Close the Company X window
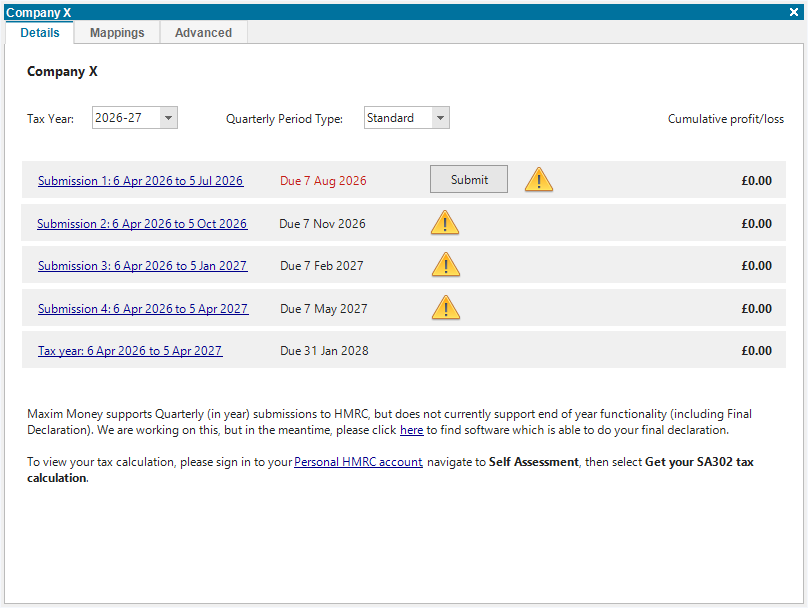Viewport: 808px width, 608px height. pyautogui.click(x=794, y=12)
